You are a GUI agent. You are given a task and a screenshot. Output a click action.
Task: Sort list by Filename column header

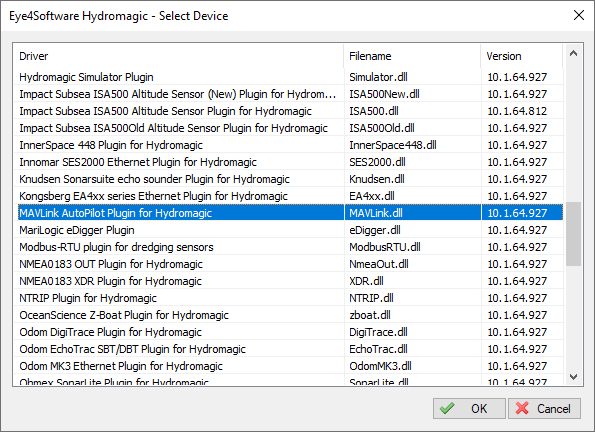coord(412,56)
